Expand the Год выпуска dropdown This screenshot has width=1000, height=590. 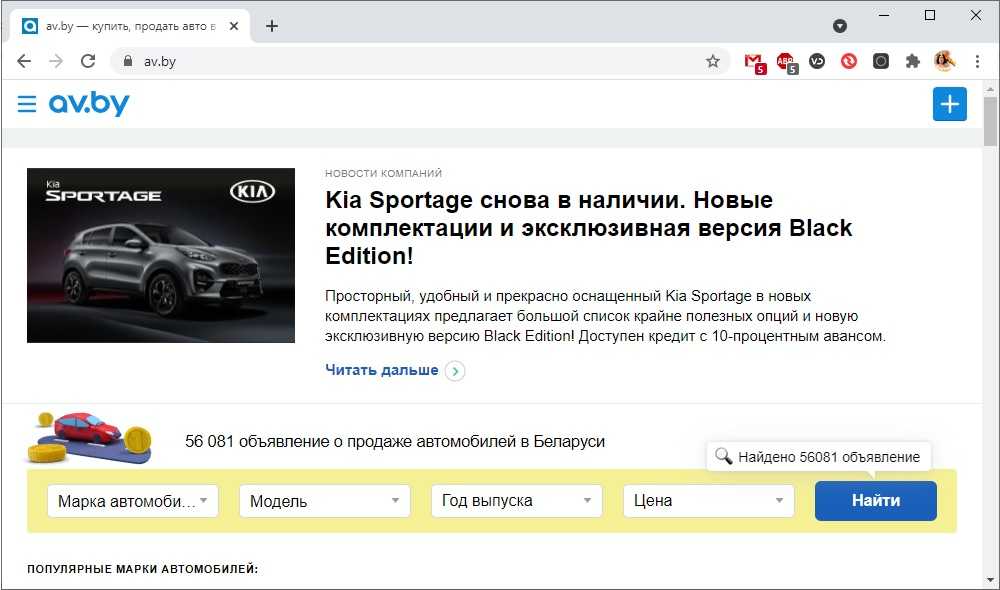tap(516, 501)
